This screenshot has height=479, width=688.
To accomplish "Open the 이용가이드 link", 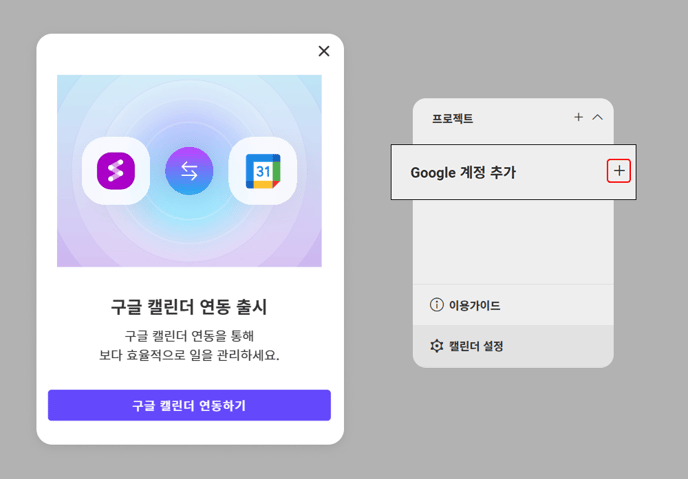I will 474,305.
